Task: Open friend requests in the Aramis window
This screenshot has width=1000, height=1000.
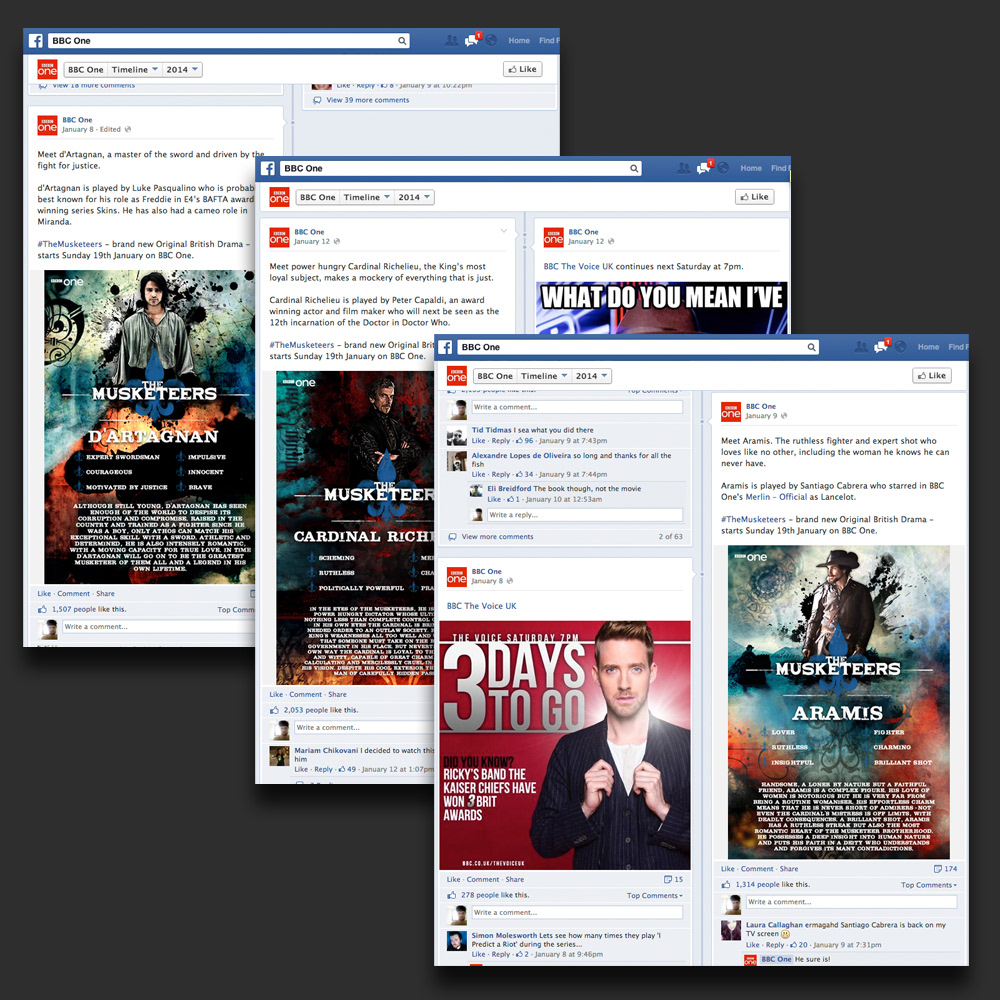Action: 861,346
